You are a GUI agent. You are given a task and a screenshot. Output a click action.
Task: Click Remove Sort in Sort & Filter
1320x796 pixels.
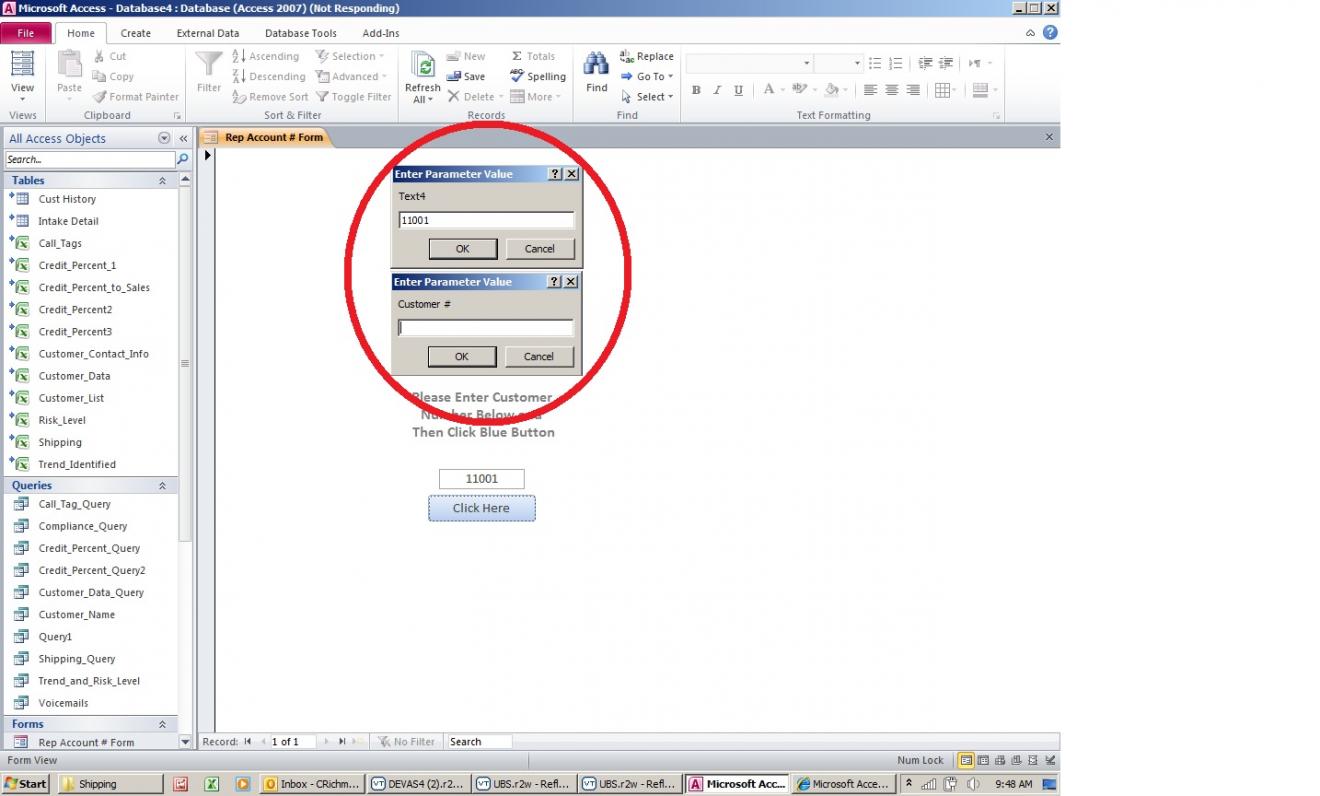[270, 97]
